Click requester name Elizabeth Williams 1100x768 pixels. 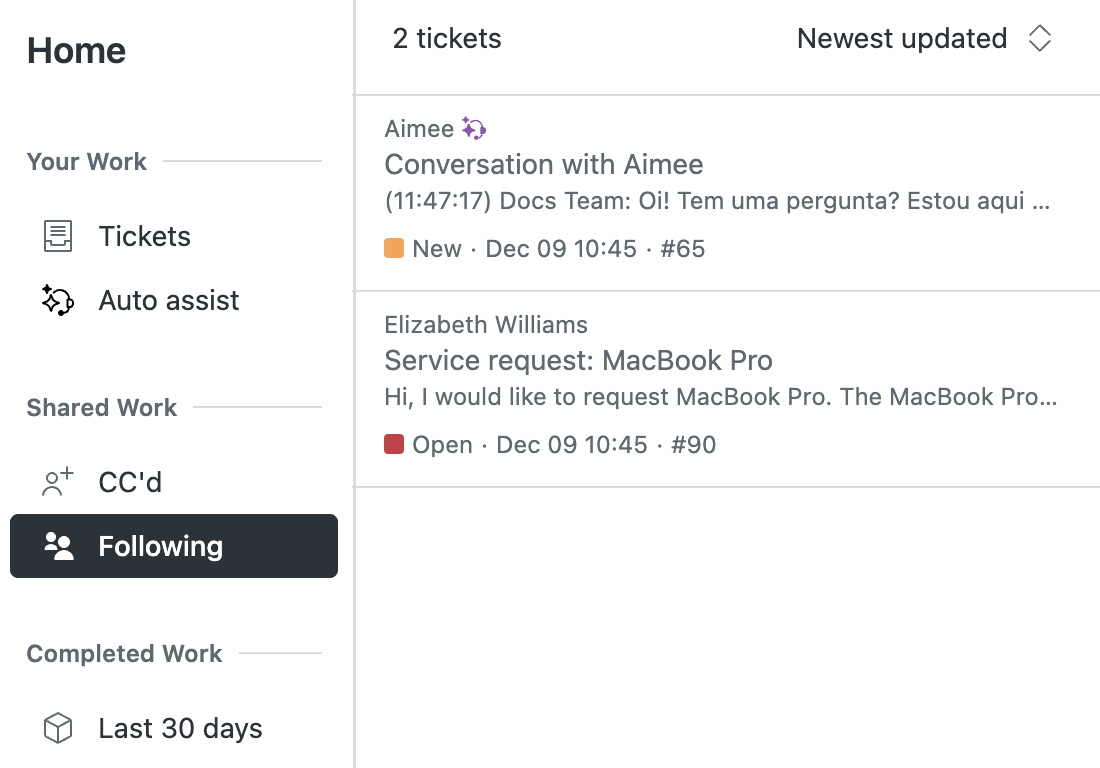click(x=486, y=325)
